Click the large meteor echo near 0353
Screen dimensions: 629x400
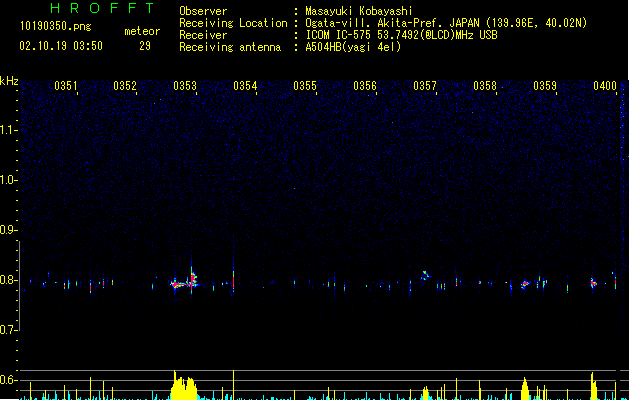click(x=185, y=281)
